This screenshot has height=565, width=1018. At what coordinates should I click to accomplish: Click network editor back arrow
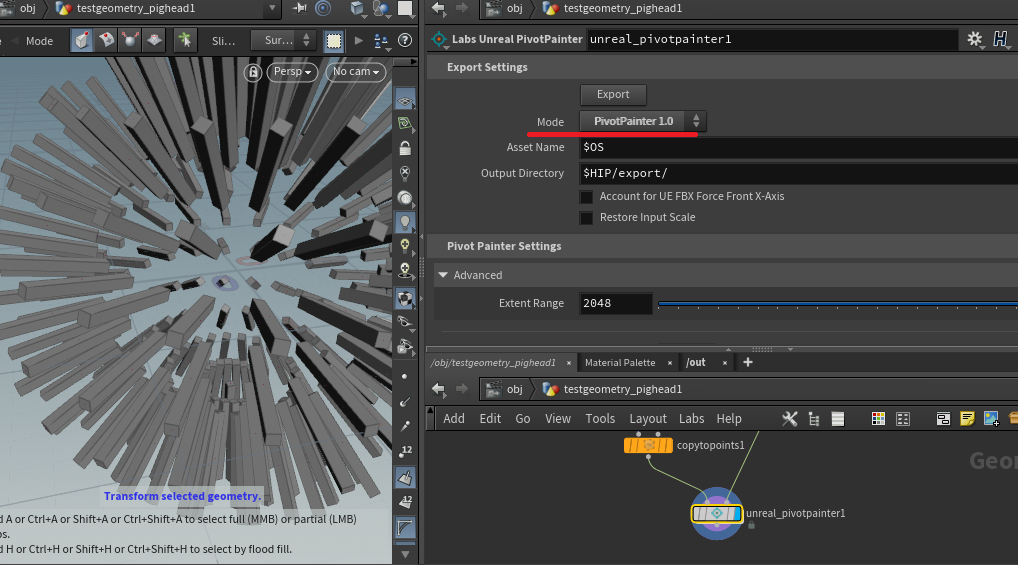tap(439, 389)
